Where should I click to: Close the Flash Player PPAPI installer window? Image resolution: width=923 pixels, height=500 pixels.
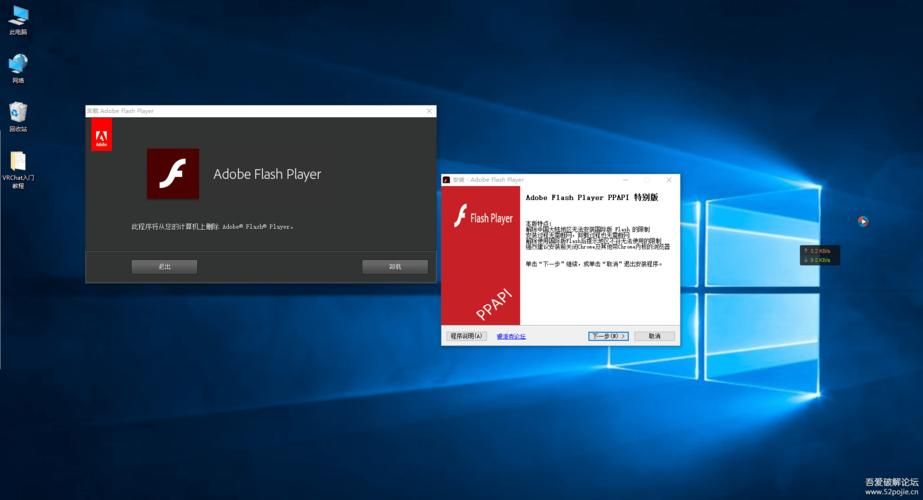669,180
